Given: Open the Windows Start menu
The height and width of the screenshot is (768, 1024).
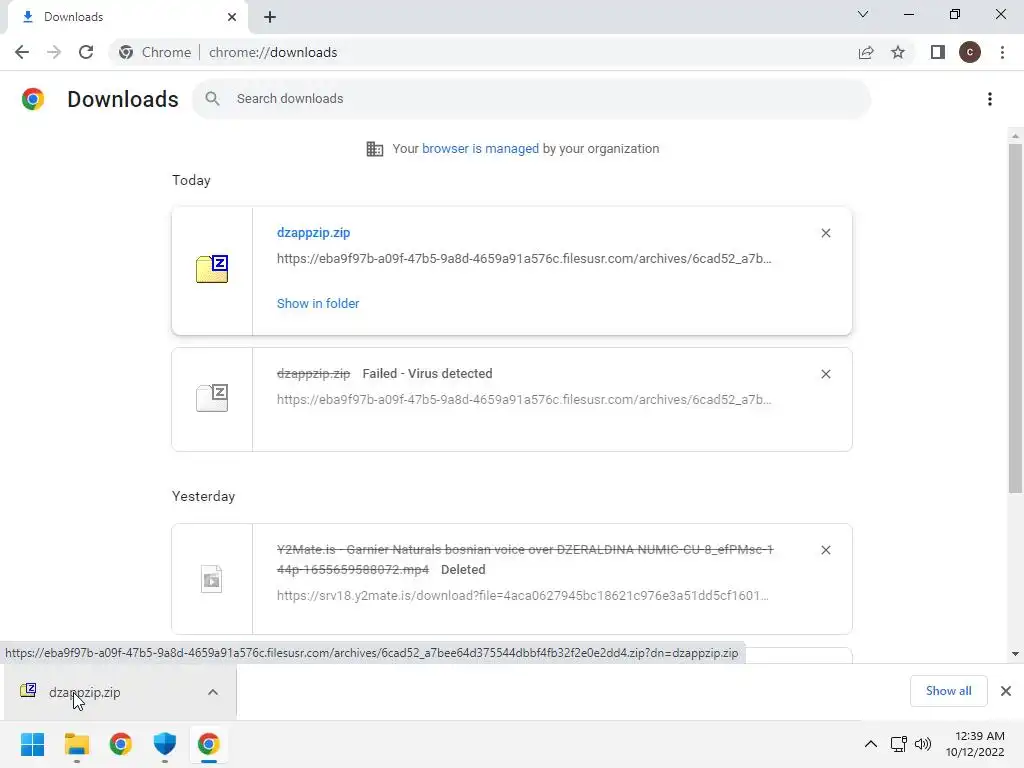Looking at the screenshot, I should tap(33, 744).
